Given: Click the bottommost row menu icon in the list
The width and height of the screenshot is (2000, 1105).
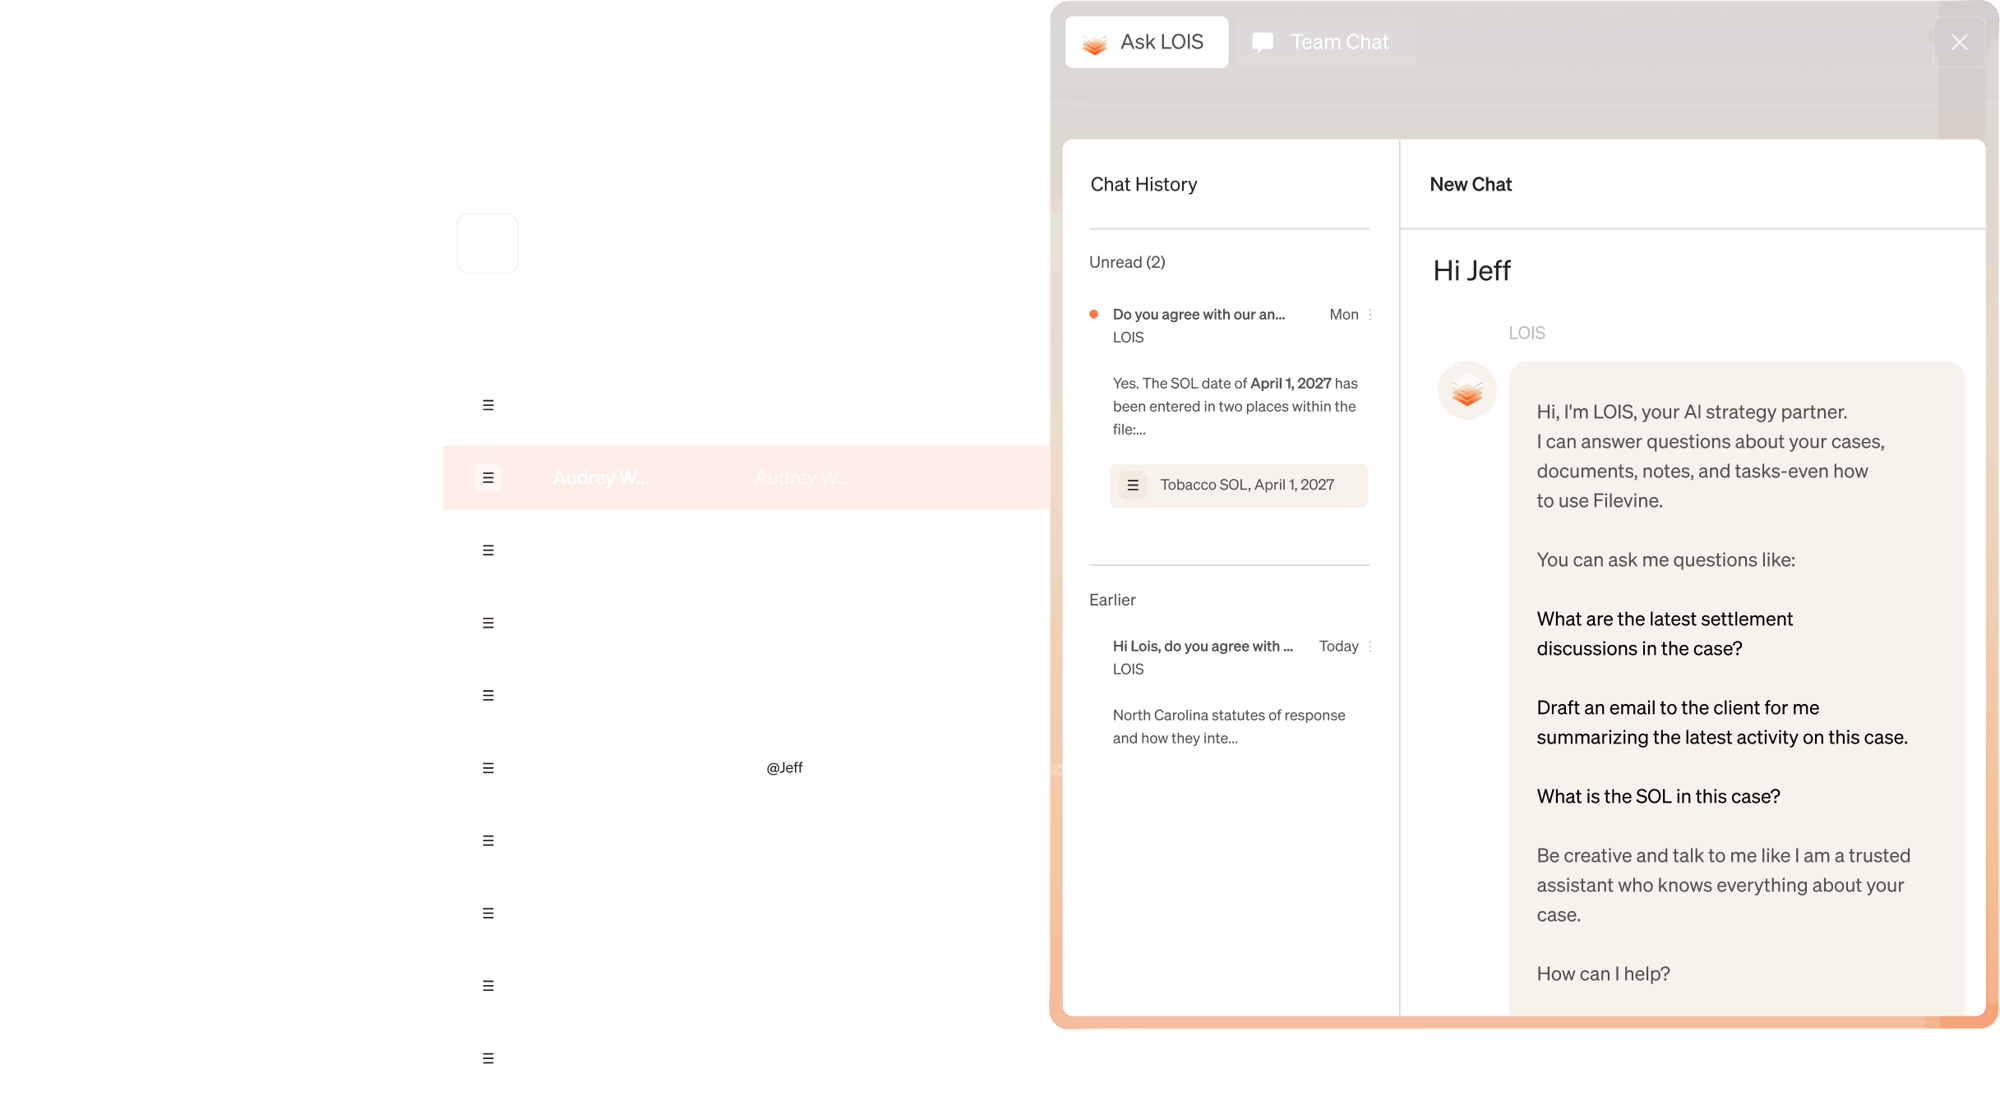Looking at the screenshot, I should pyautogui.click(x=488, y=1058).
